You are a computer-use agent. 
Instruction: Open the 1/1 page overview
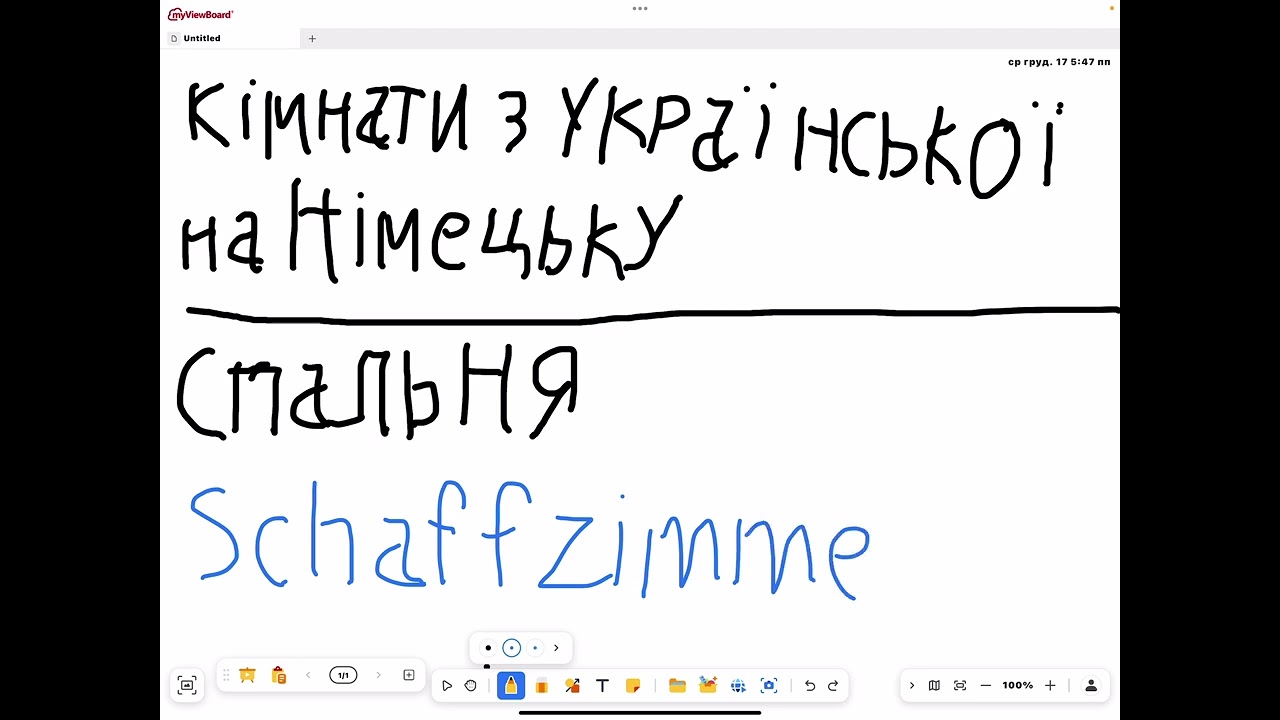point(343,676)
